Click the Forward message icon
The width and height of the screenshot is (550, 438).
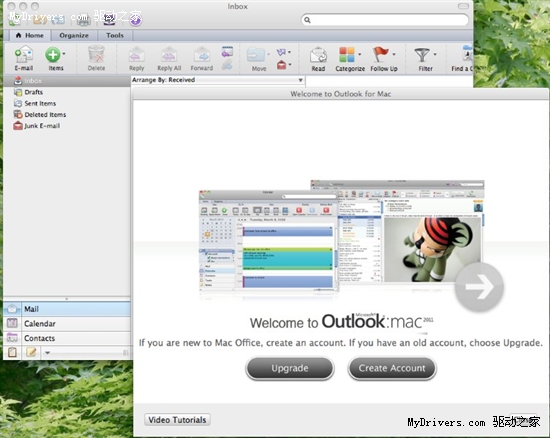(202, 55)
